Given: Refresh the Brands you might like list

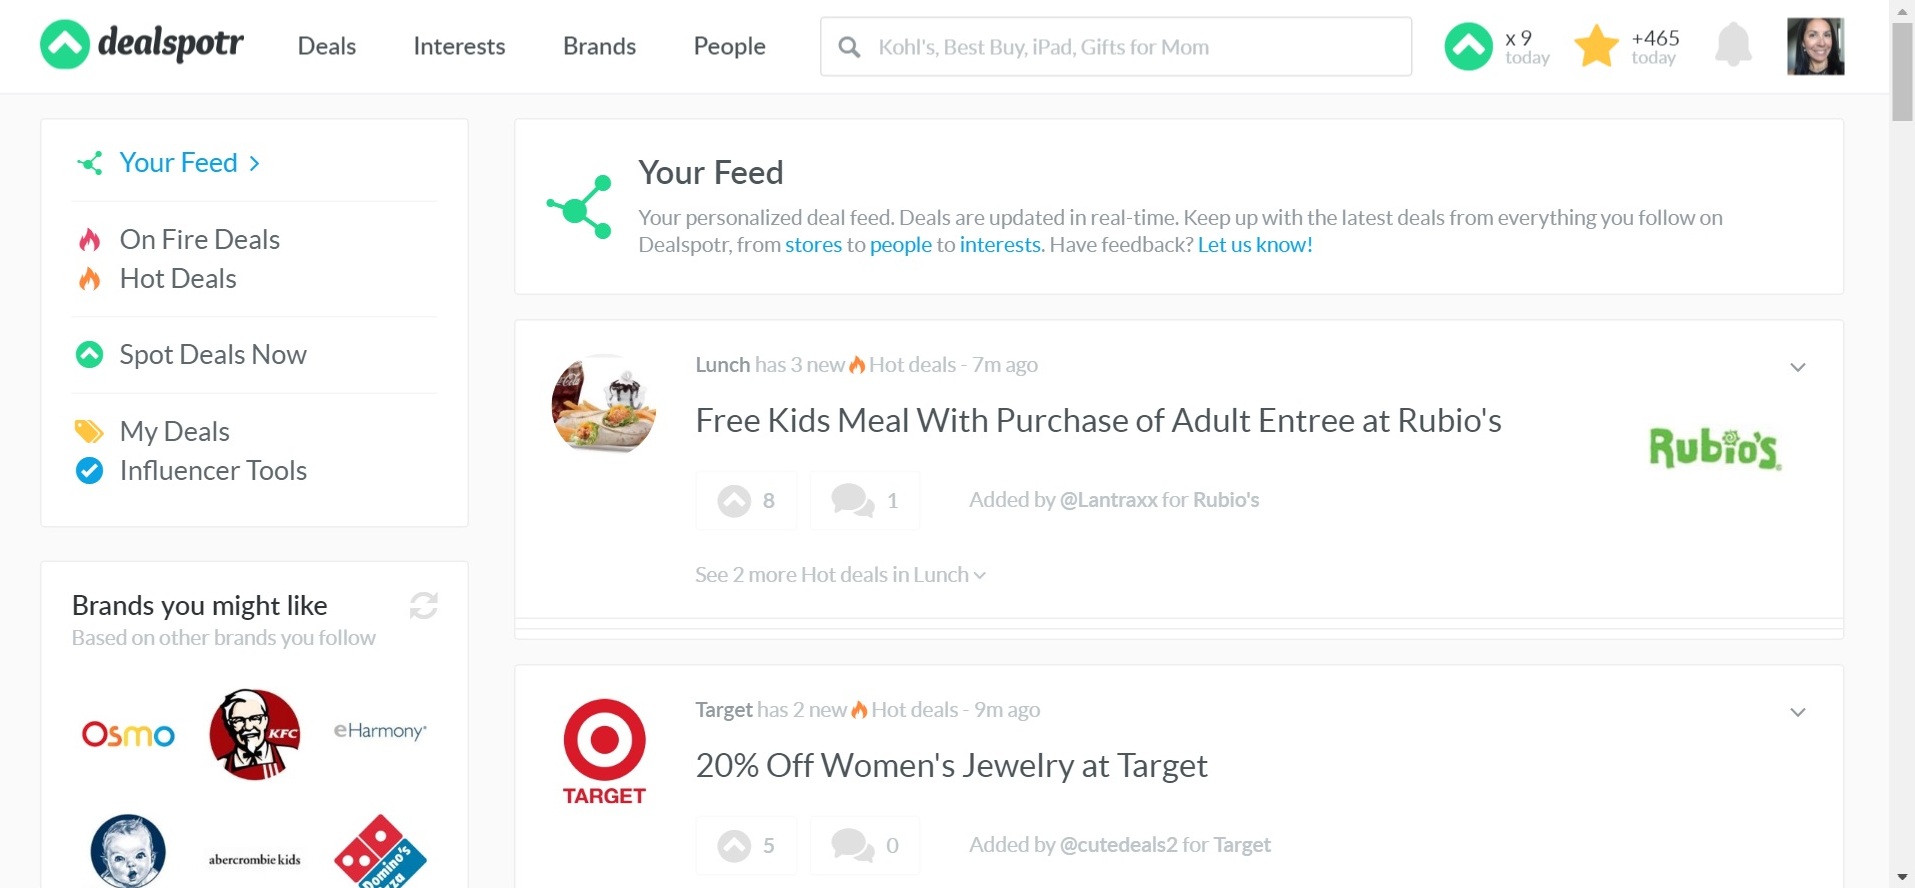Looking at the screenshot, I should (423, 605).
